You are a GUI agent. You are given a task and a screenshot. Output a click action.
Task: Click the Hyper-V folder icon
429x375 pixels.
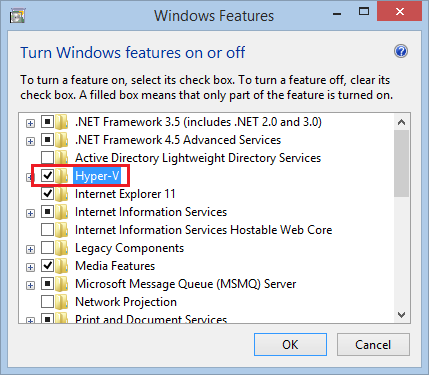tap(62, 176)
